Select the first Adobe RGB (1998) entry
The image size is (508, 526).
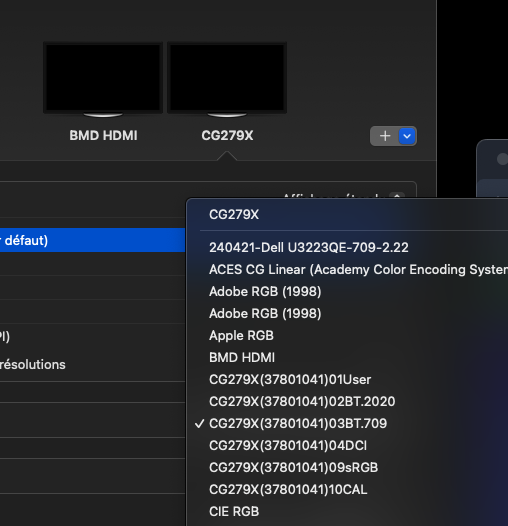[x=265, y=292]
